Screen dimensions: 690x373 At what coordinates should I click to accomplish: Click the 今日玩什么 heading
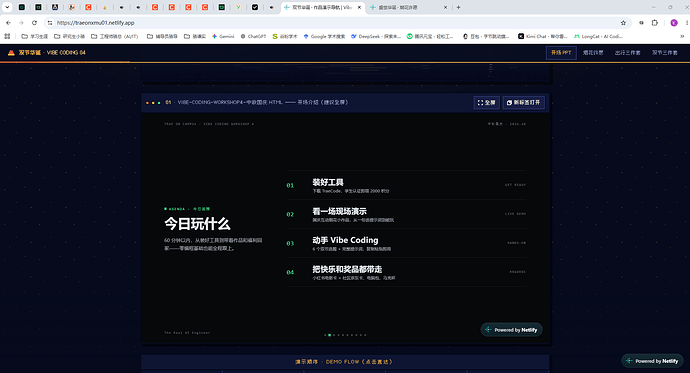(197, 224)
